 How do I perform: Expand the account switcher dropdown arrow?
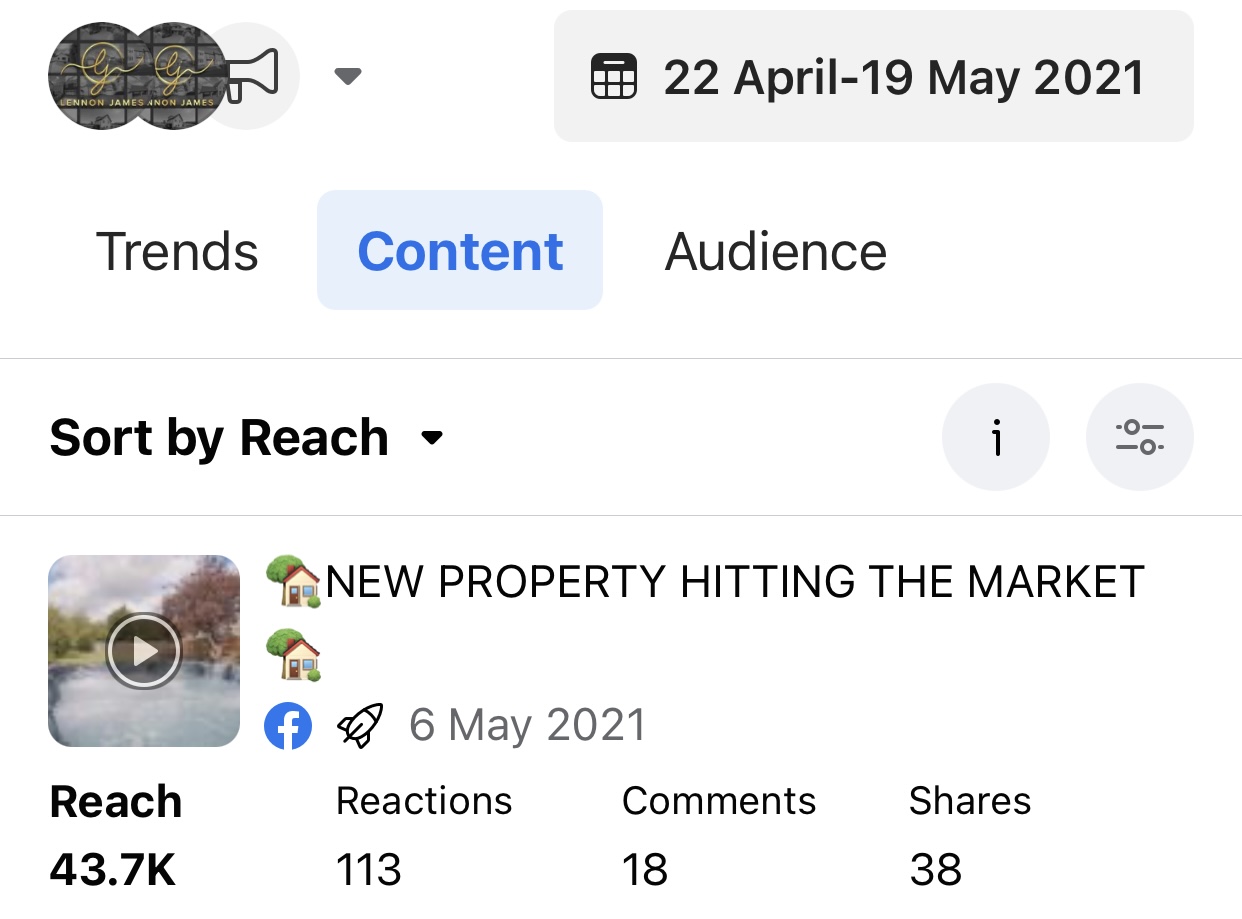point(347,76)
